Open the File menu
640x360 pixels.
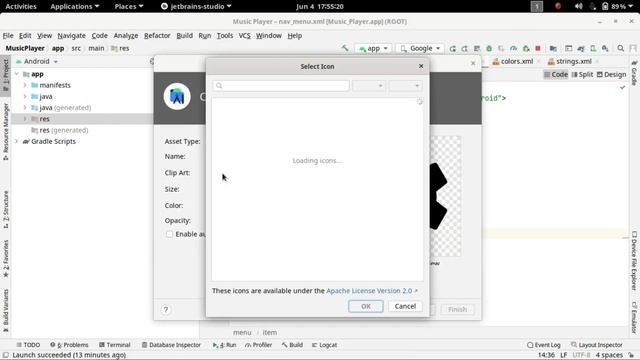click(8, 36)
